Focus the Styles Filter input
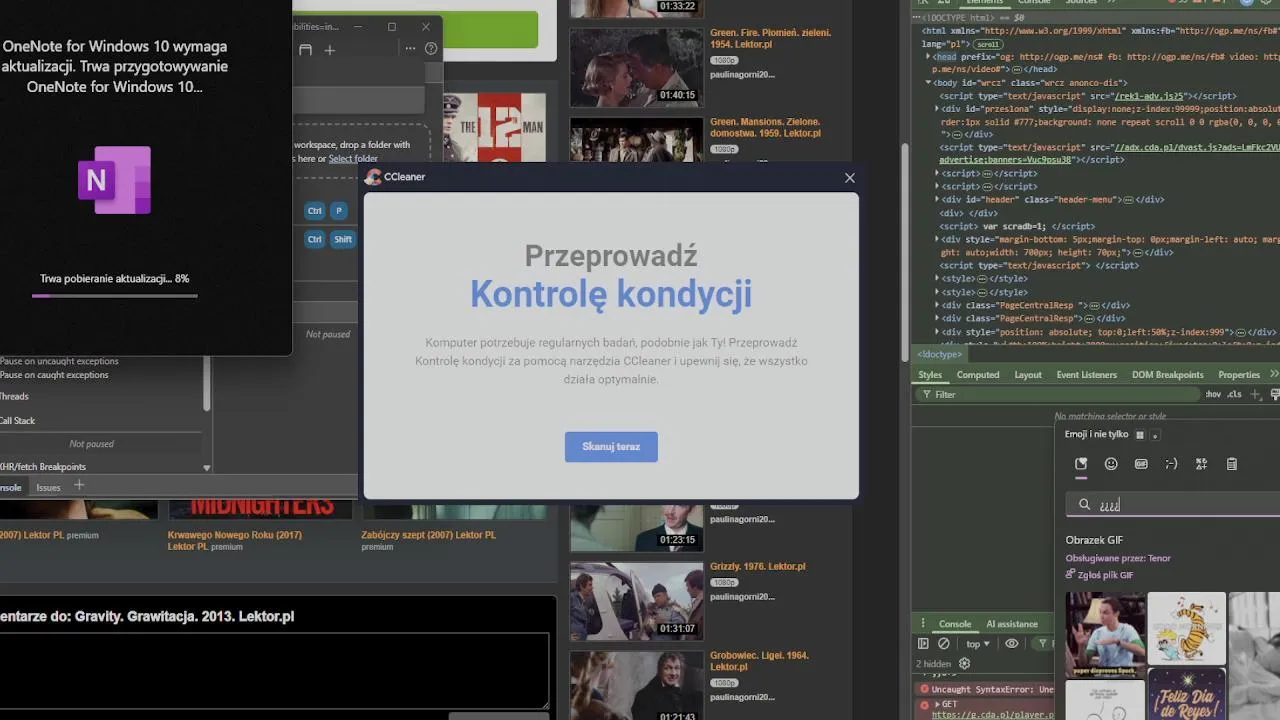 (x=1060, y=395)
